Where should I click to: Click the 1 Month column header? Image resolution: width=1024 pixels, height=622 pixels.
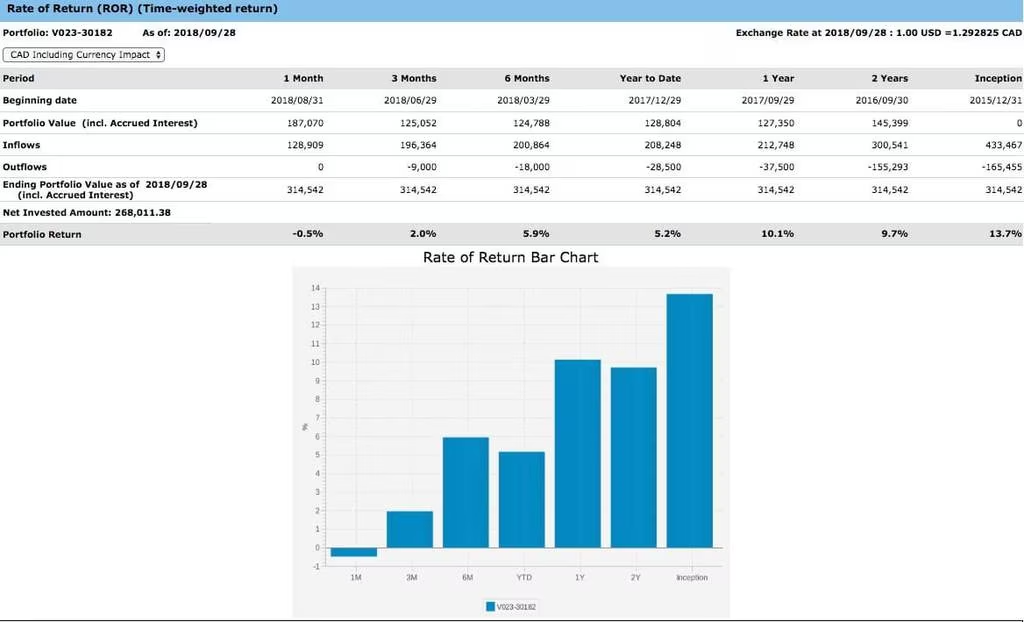pyautogui.click(x=304, y=78)
